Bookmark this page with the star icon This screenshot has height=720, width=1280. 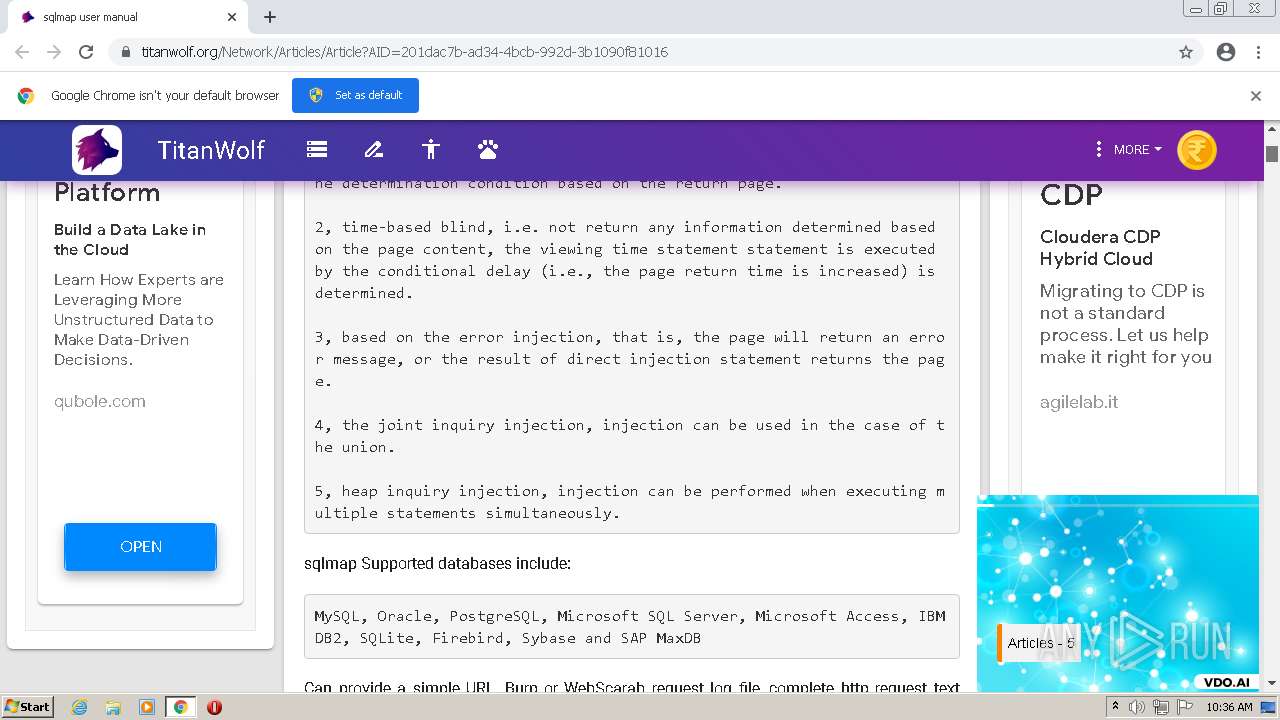1186,52
